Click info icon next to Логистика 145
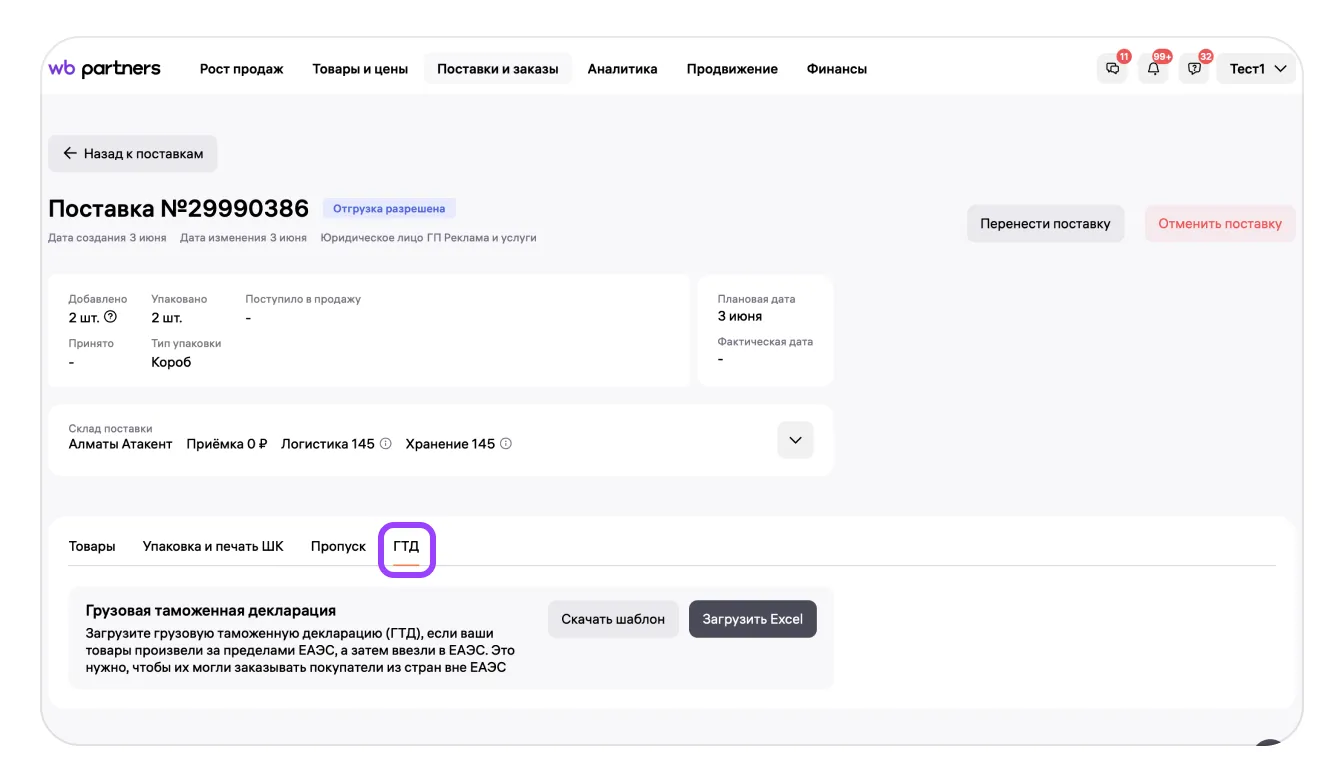The image size is (1344, 782). point(385,444)
